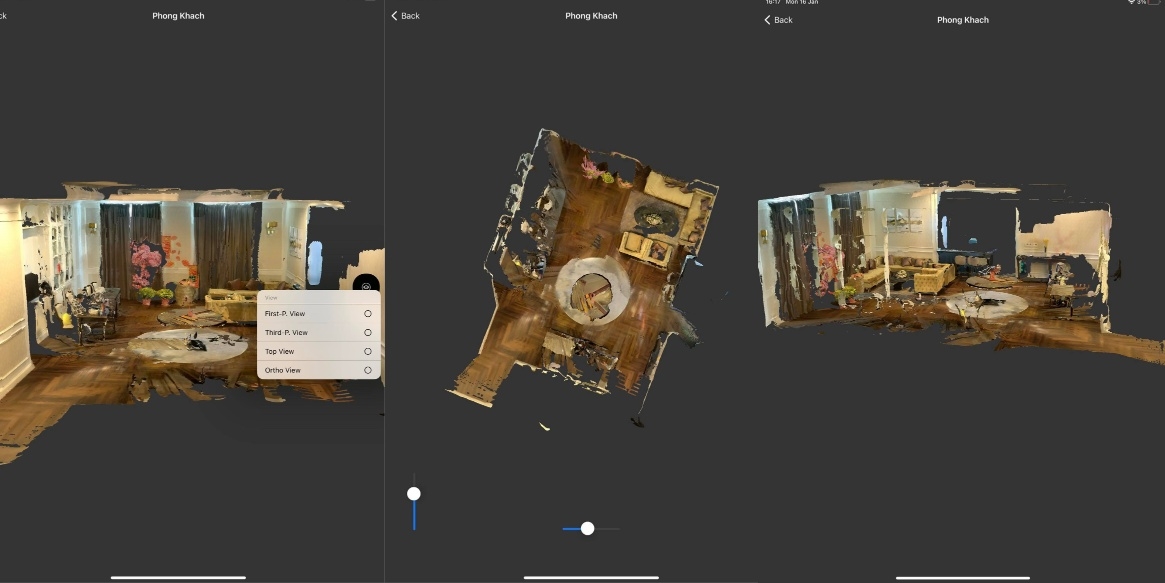Image resolution: width=1165 pixels, height=583 pixels.
Task: Go Back in the panel showing the date
Action: pos(778,20)
